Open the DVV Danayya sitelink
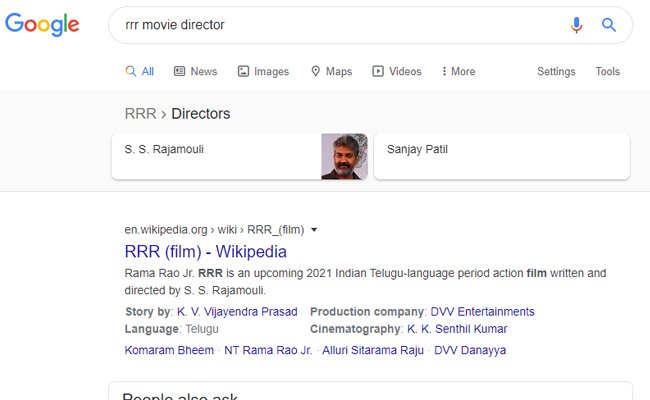The image size is (650, 400). [x=470, y=350]
